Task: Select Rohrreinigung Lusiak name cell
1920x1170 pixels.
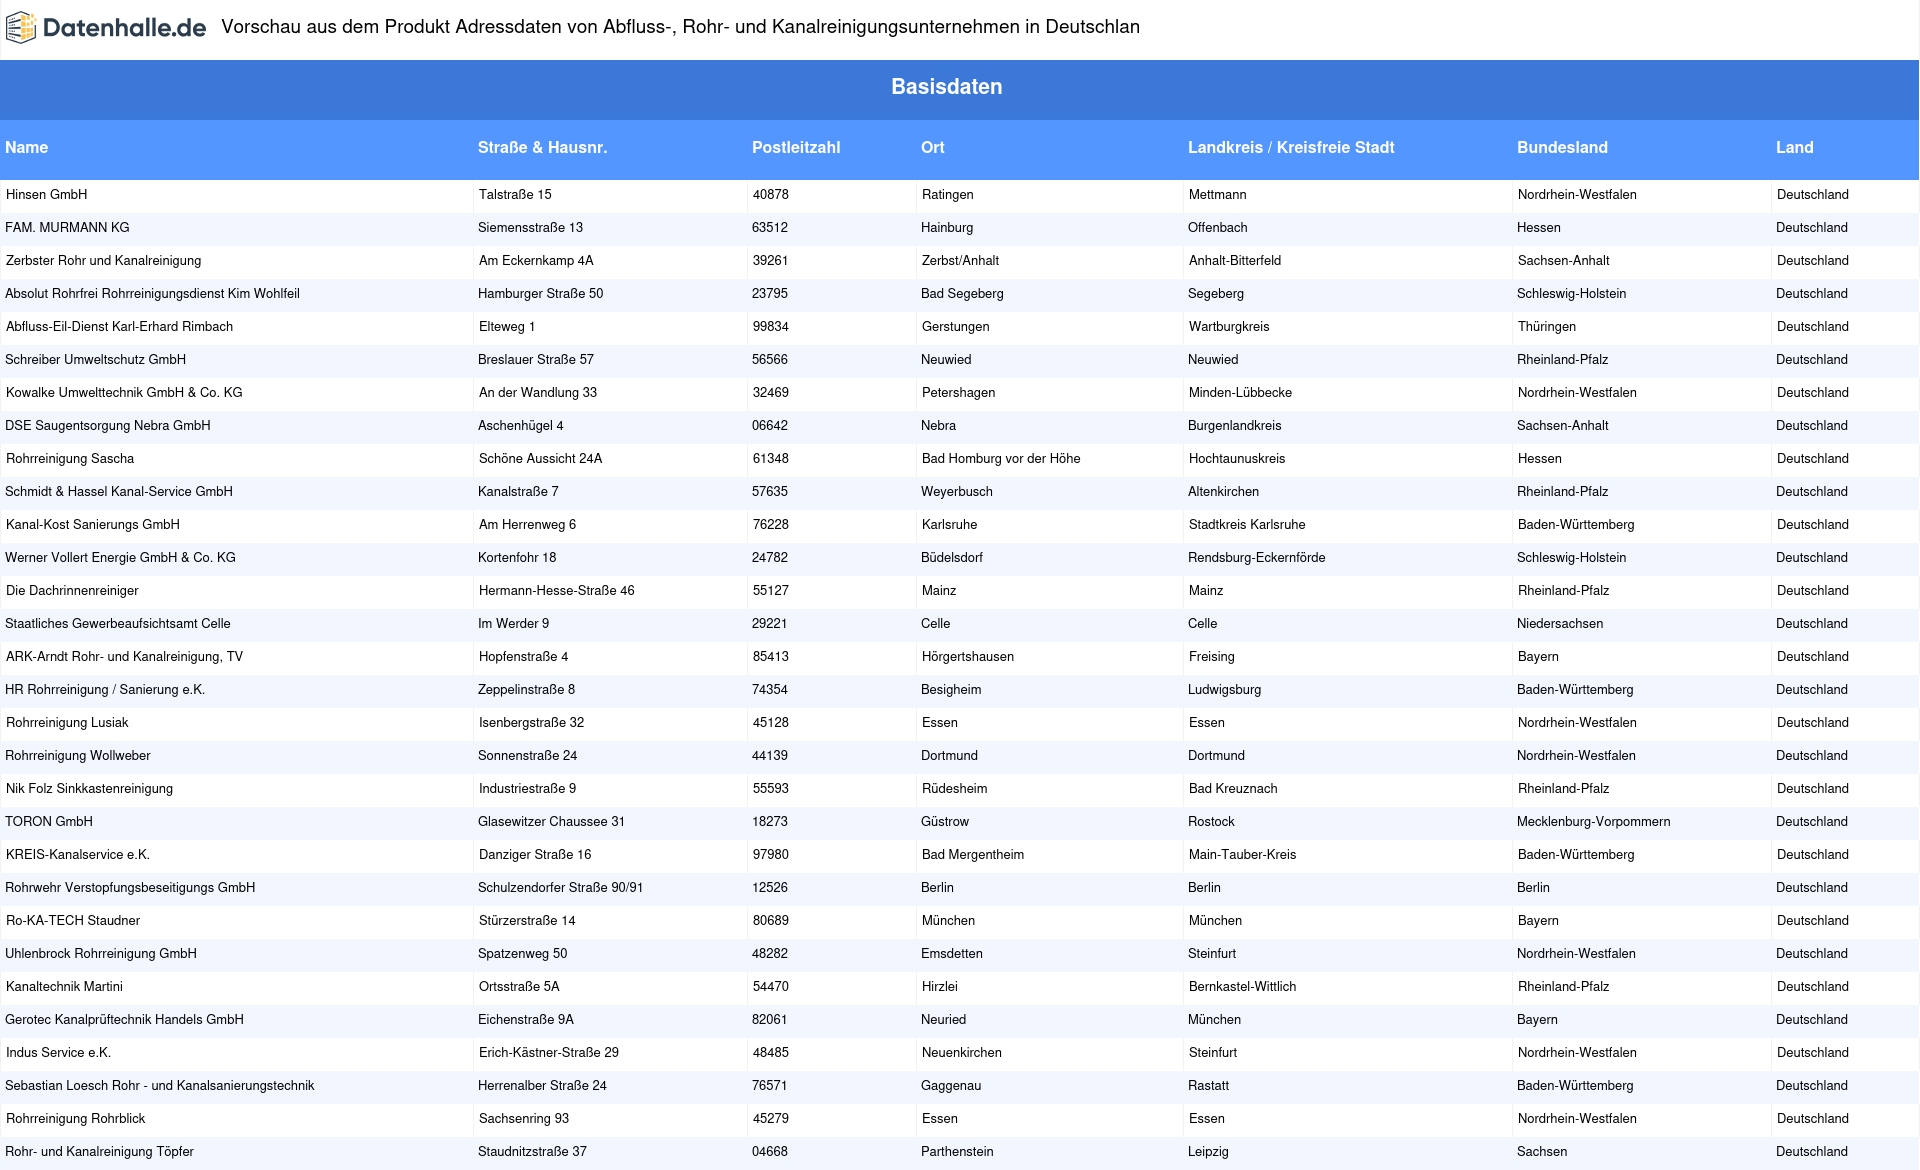Action: pyautogui.click(x=67, y=722)
